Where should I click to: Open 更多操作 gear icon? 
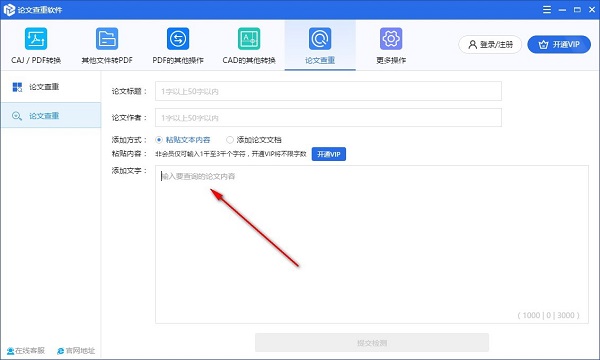(x=391, y=39)
